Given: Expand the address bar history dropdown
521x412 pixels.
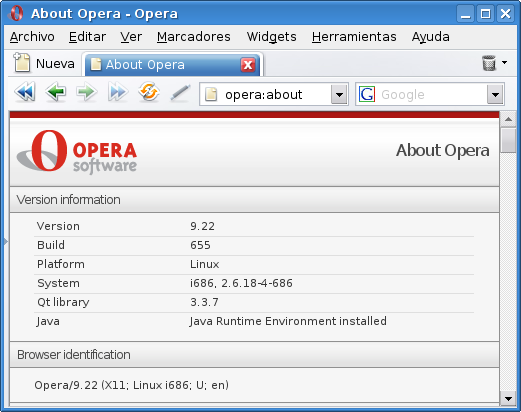Looking at the screenshot, I should tap(339, 95).
